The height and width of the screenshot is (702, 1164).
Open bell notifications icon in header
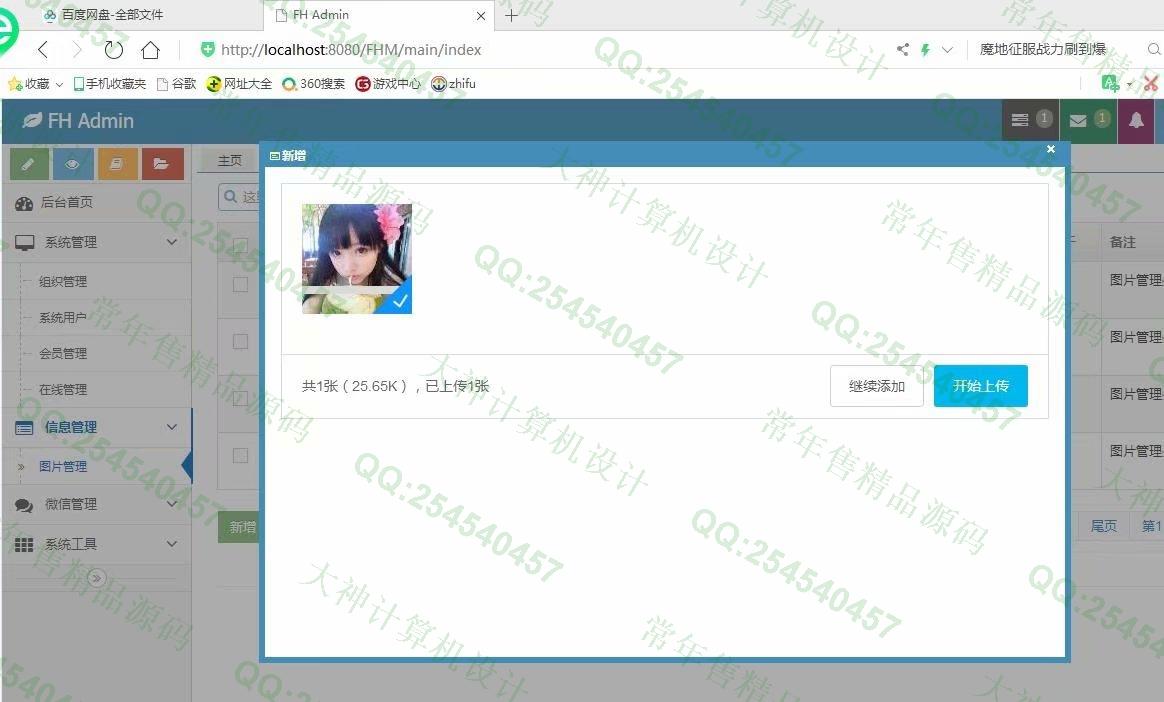[x=1136, y=120]
